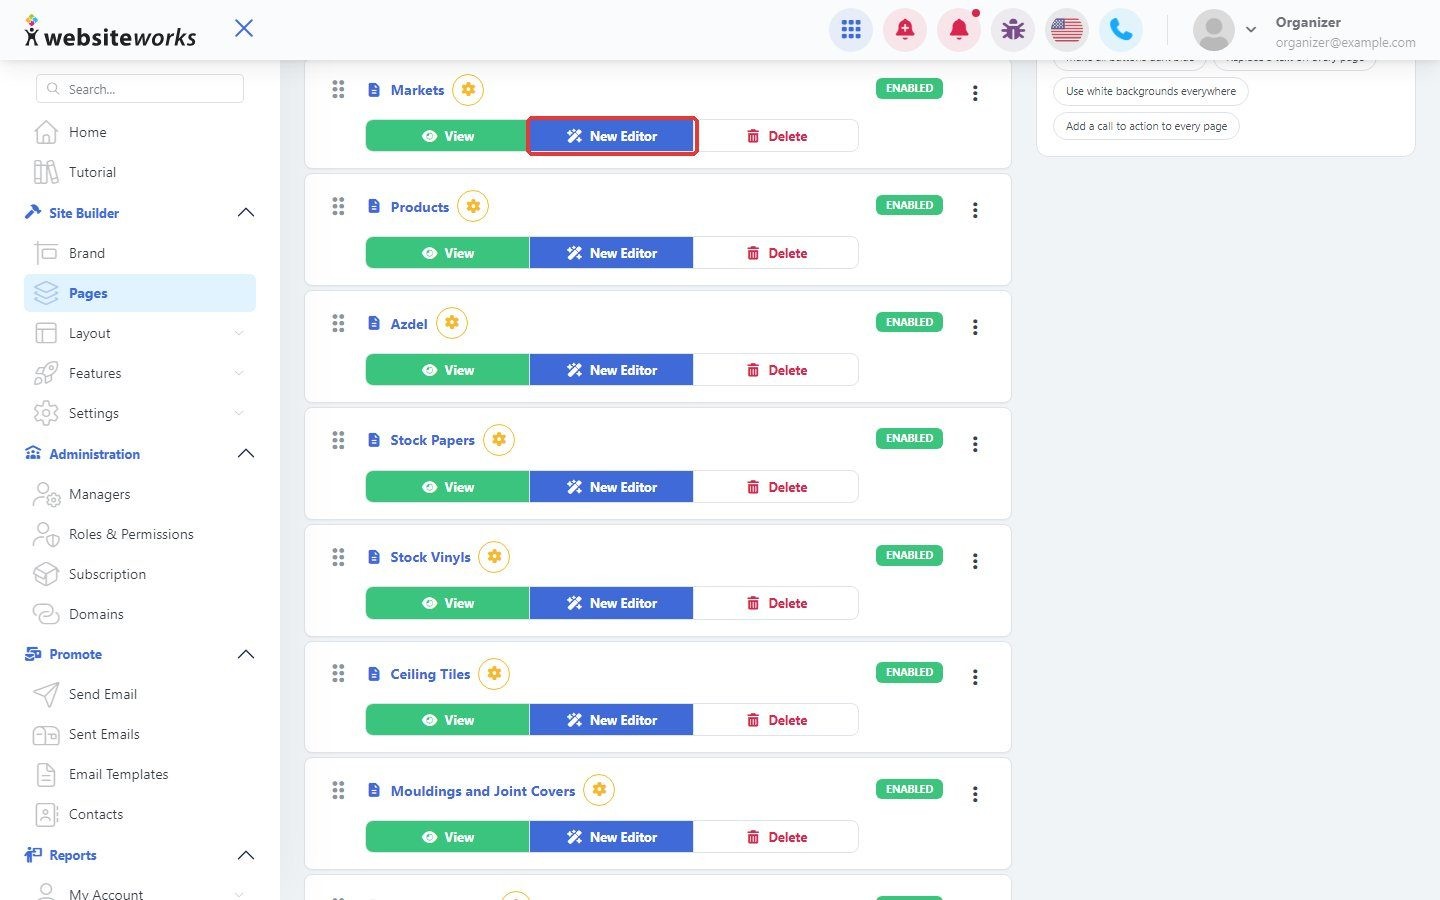The image size is (1440, 900).
Task: Open notifications bell with red dot
Action: pyautogui.click(x=959, y=30)
